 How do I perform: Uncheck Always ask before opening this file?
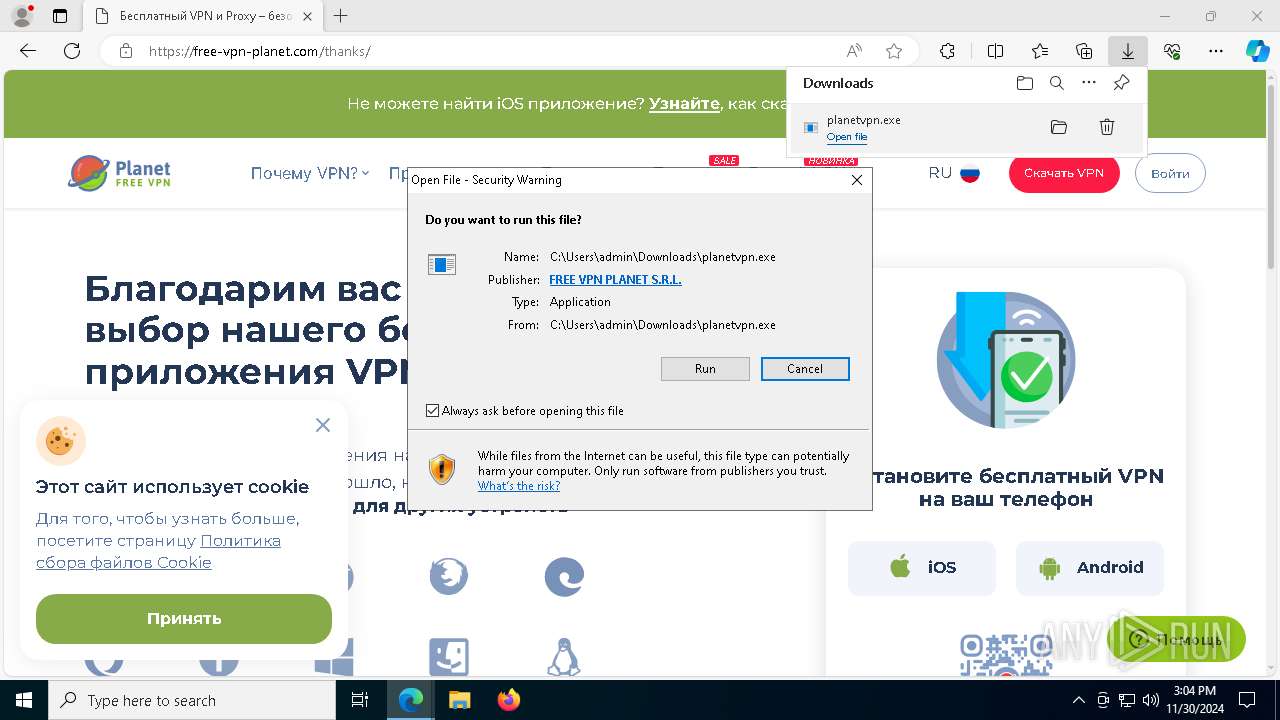[433, 411]
